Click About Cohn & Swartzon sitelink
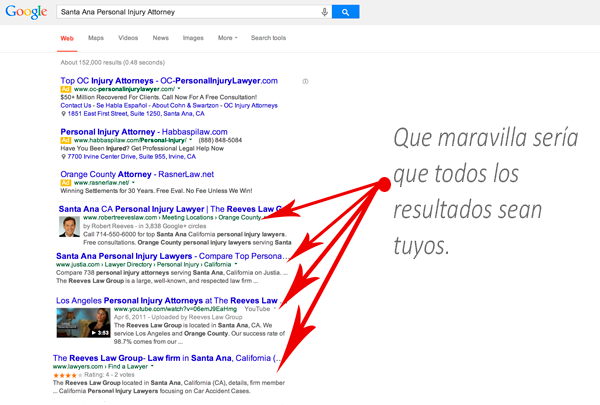 [185, 106]
